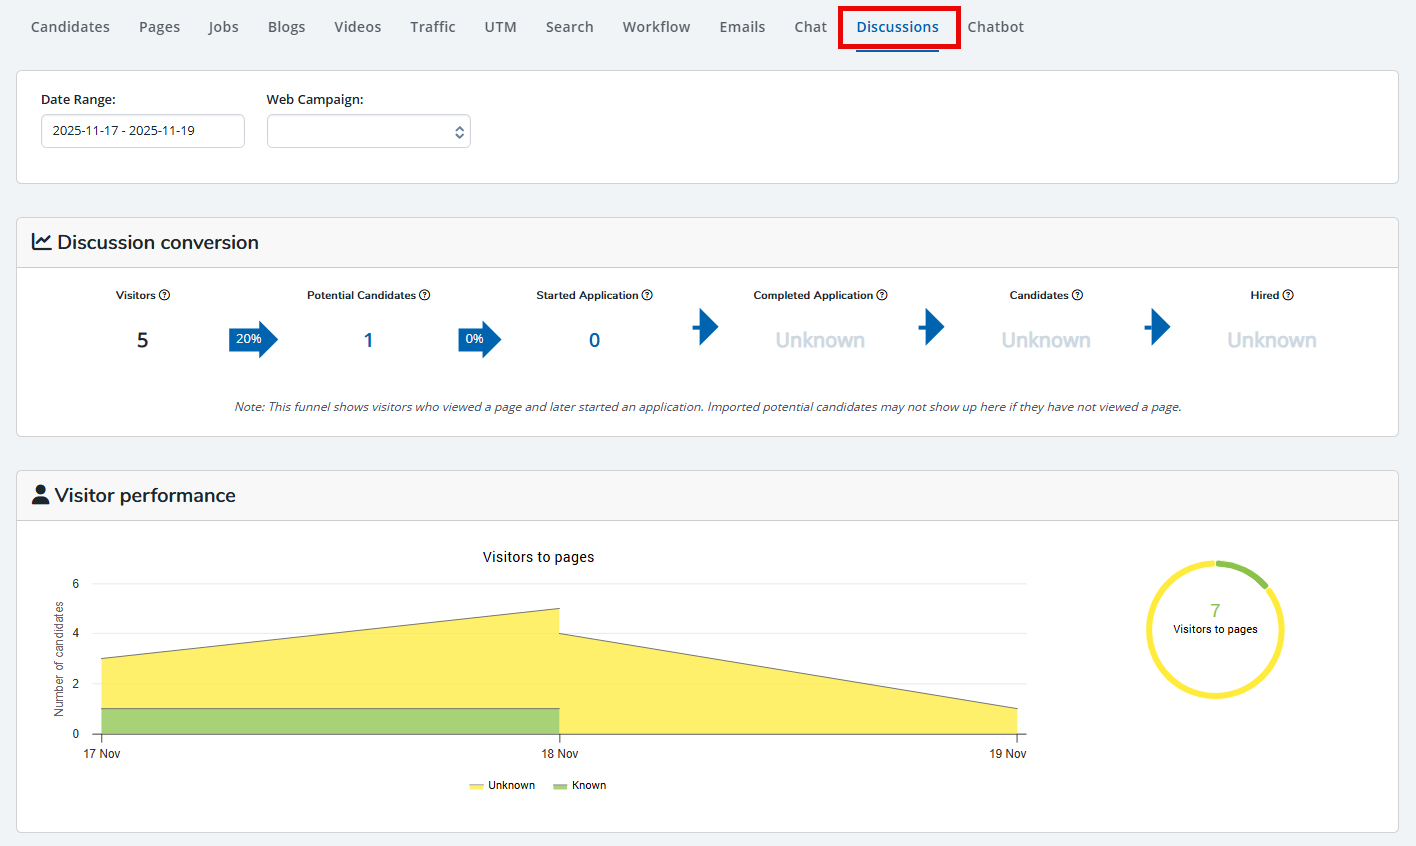The height and width of the screenshot is (846, 1416).
Task: Open the Started Application help tooltip
Action: coord(648,294)
